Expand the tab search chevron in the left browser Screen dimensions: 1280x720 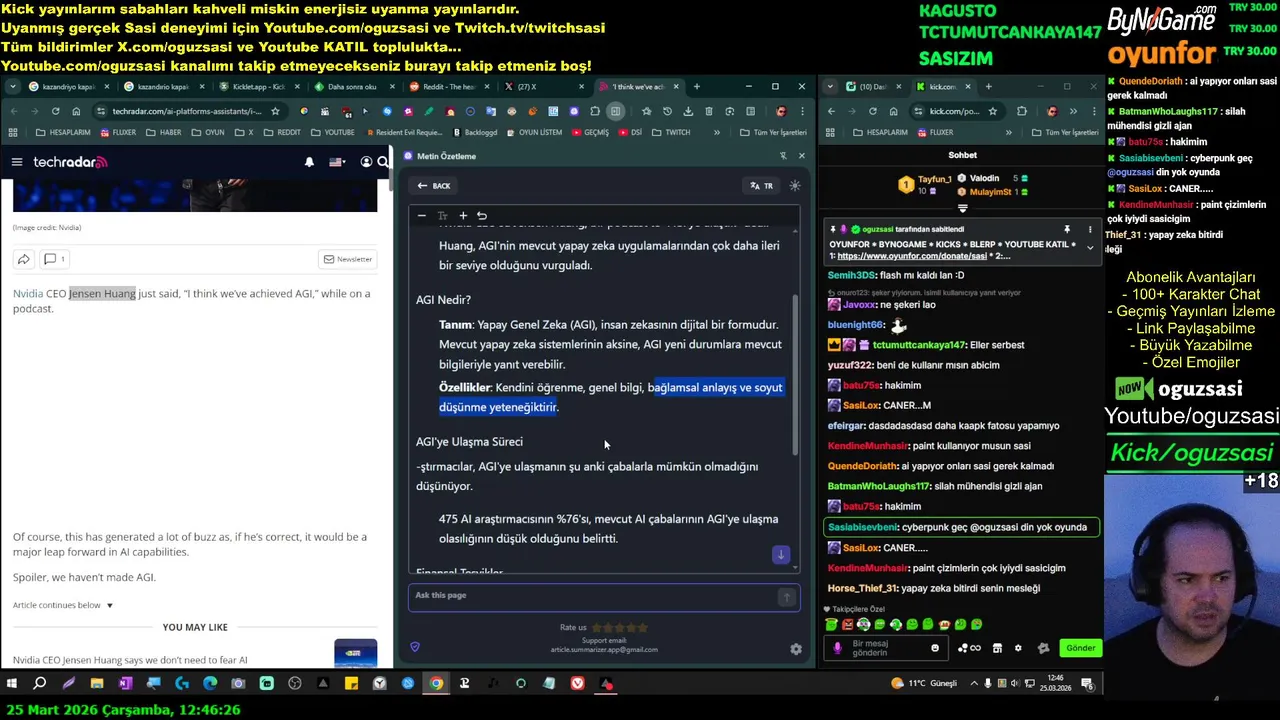12,87
